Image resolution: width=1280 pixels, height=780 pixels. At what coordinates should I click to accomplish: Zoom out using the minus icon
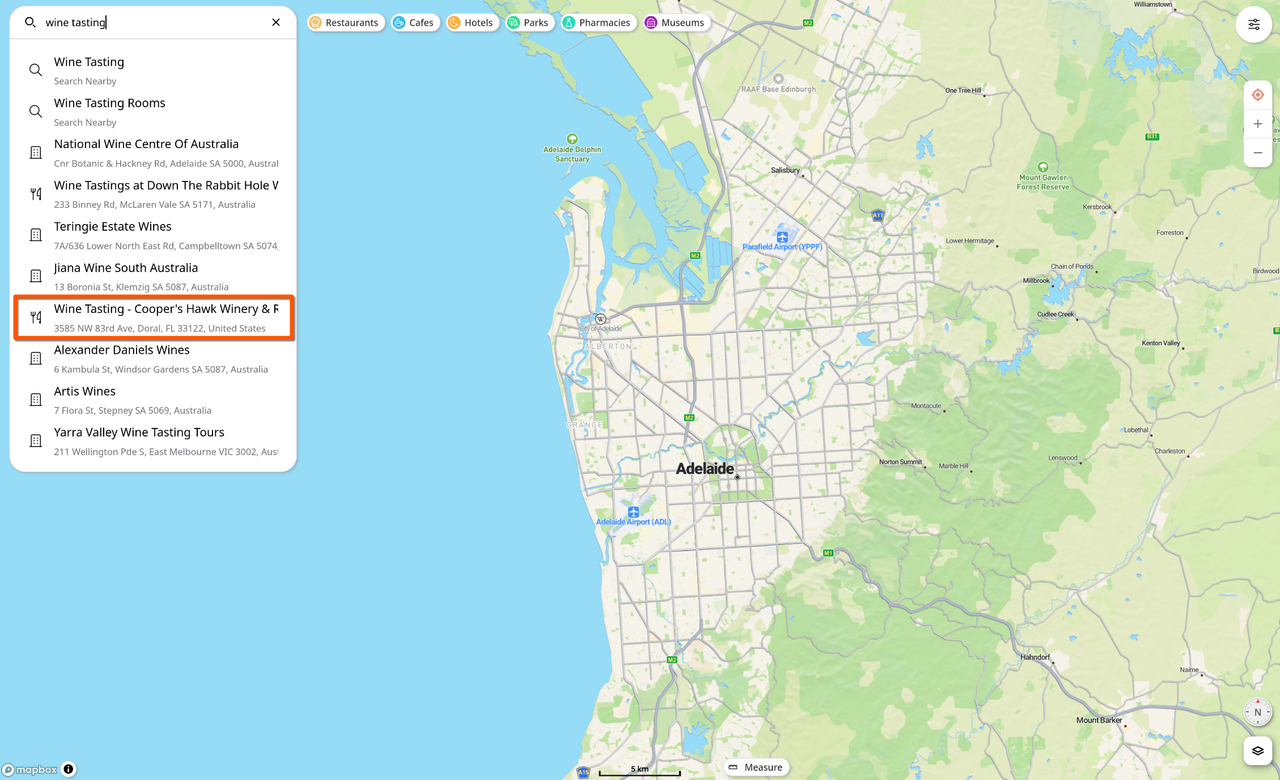tap(1257, 152)
